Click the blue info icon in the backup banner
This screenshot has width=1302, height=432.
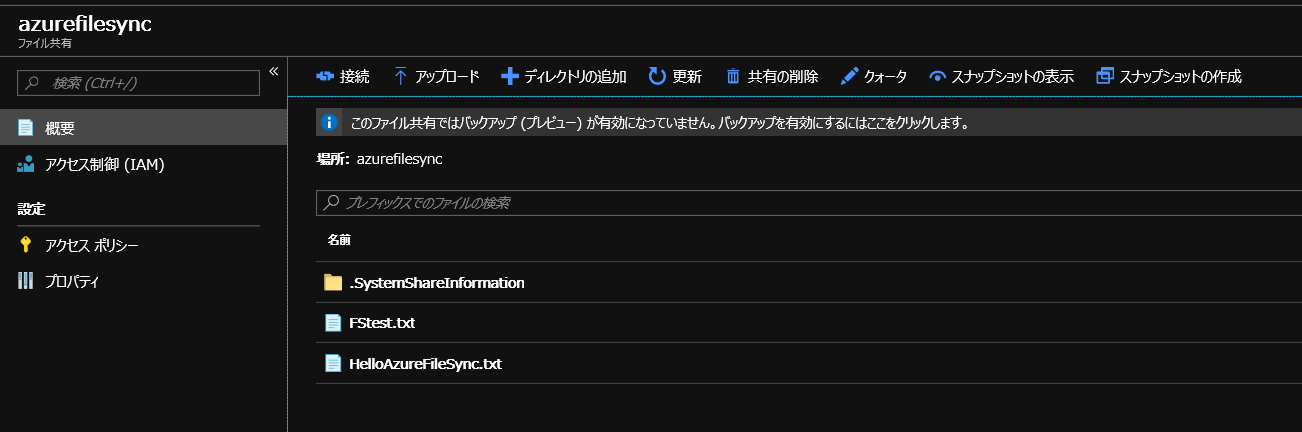[328, 123]
